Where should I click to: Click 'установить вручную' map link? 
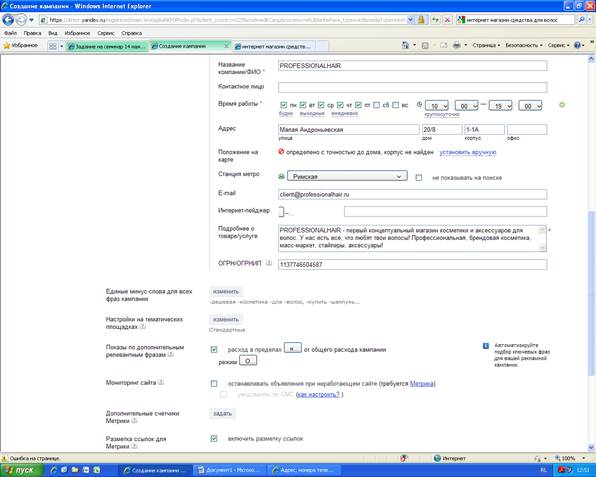click(468, 152)
